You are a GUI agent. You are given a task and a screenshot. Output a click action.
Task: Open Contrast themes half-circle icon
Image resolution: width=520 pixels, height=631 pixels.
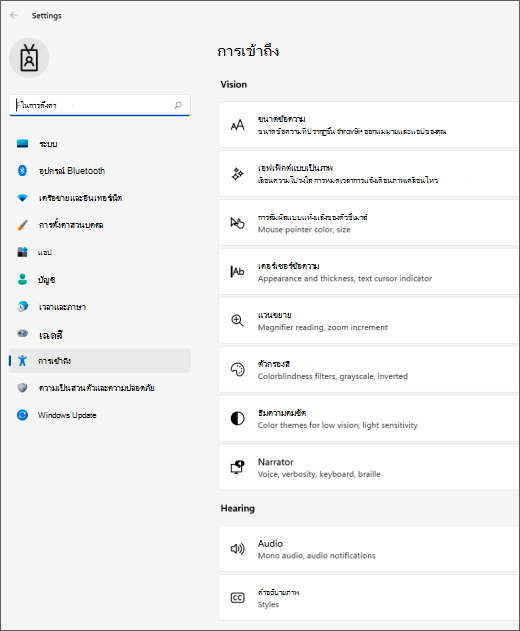(x=237, y=419)
